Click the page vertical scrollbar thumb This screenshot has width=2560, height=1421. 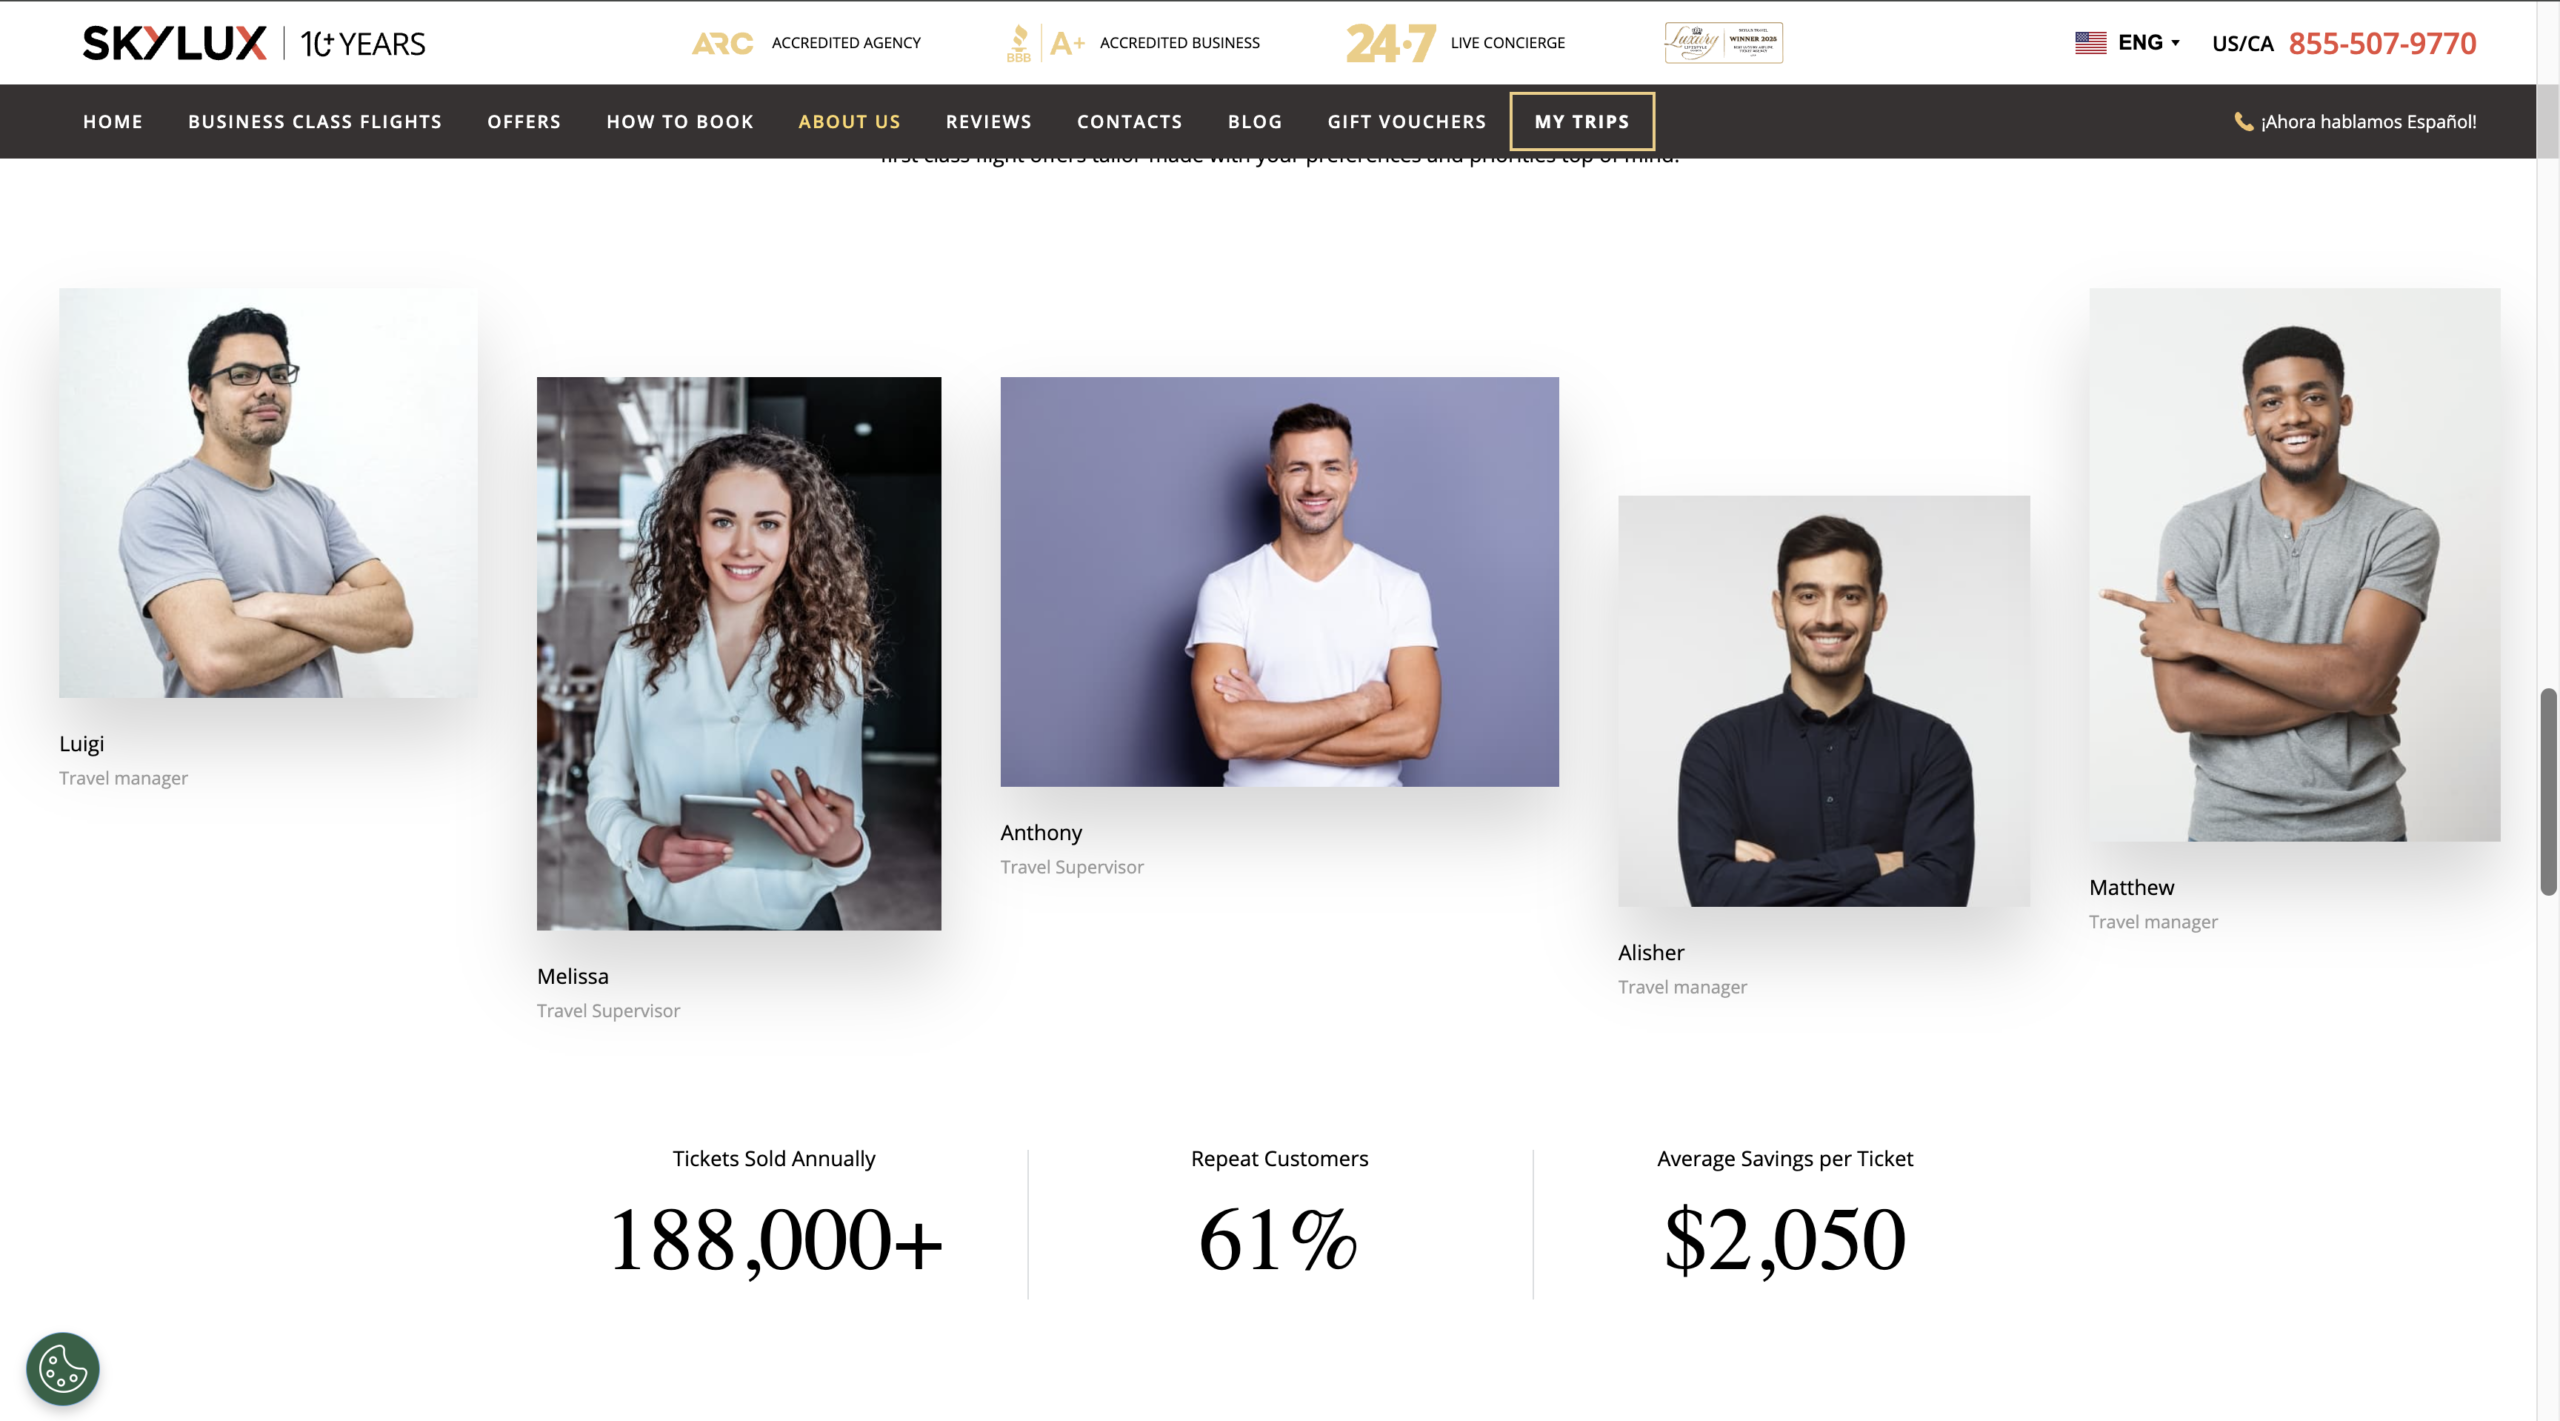[x=2548, y=791]
